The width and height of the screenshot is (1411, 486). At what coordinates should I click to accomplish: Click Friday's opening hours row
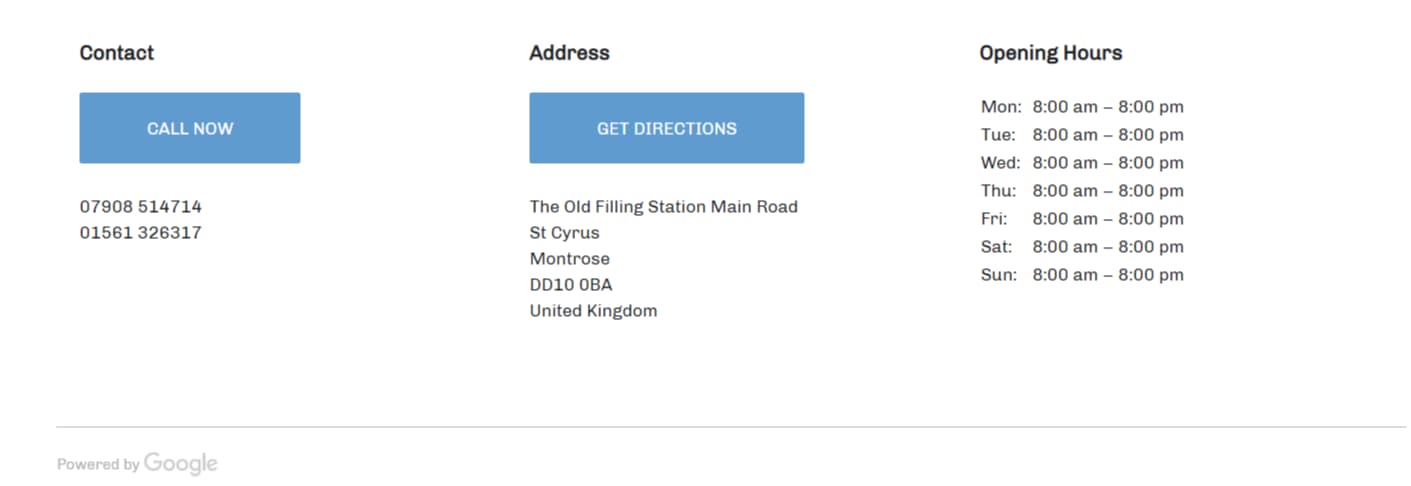(1082, 219)
